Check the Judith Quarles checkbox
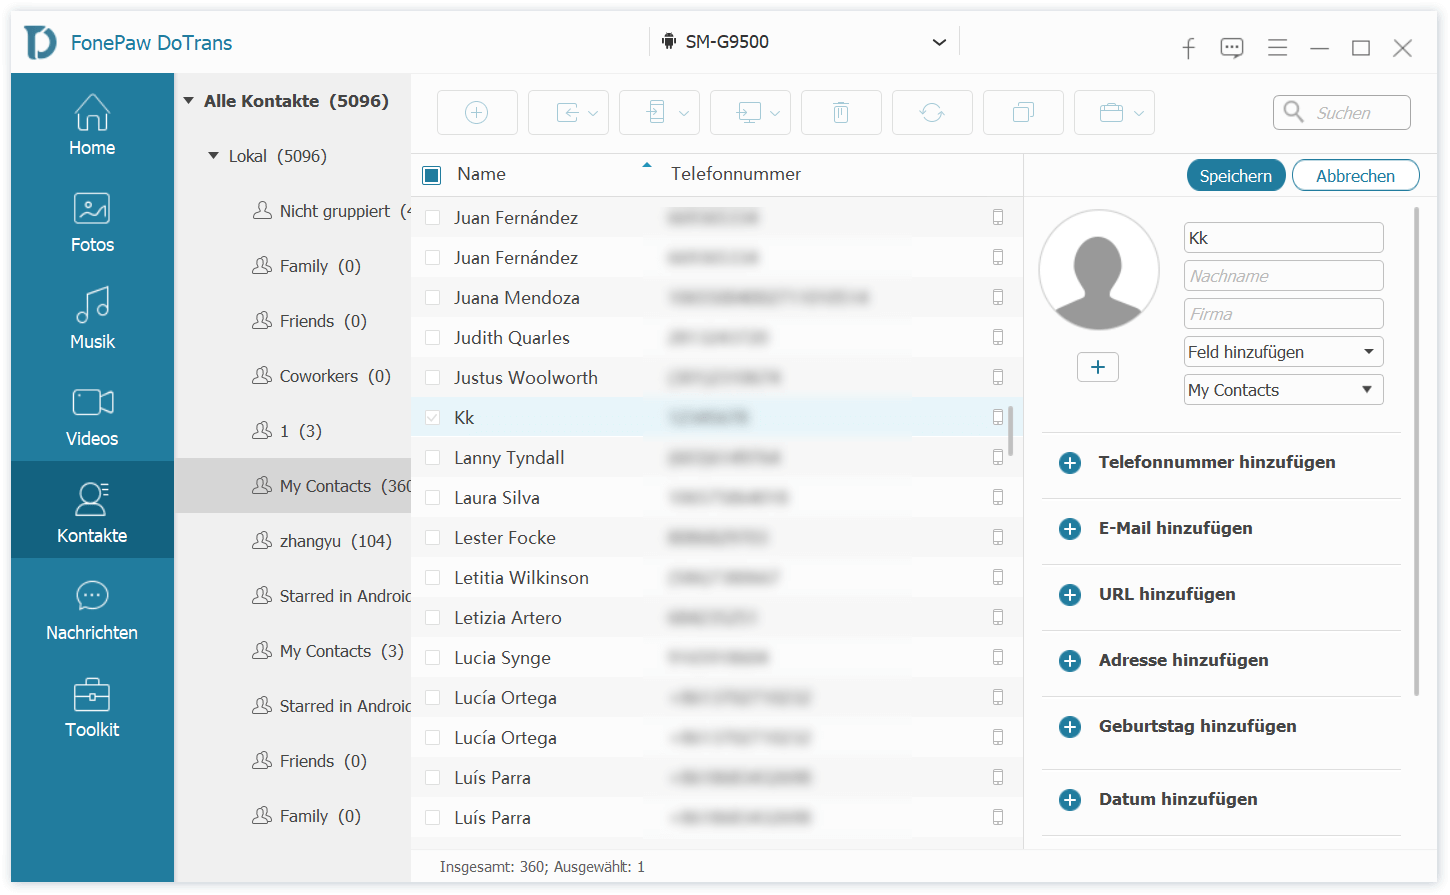The image size is (1450, 895). pos(433,337)
